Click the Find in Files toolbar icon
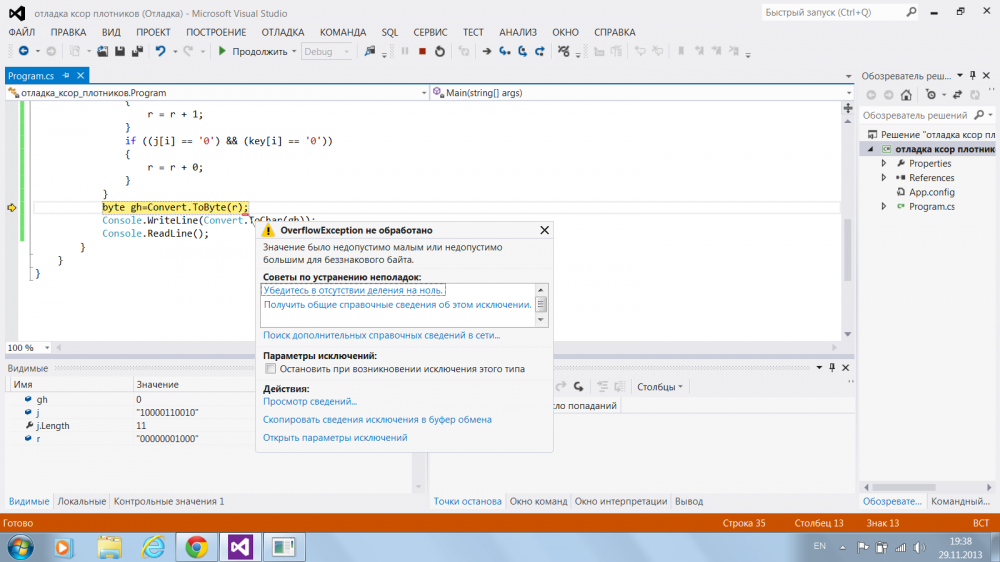Viewport: 1000px width, 562px height. [x=369, y=51]
